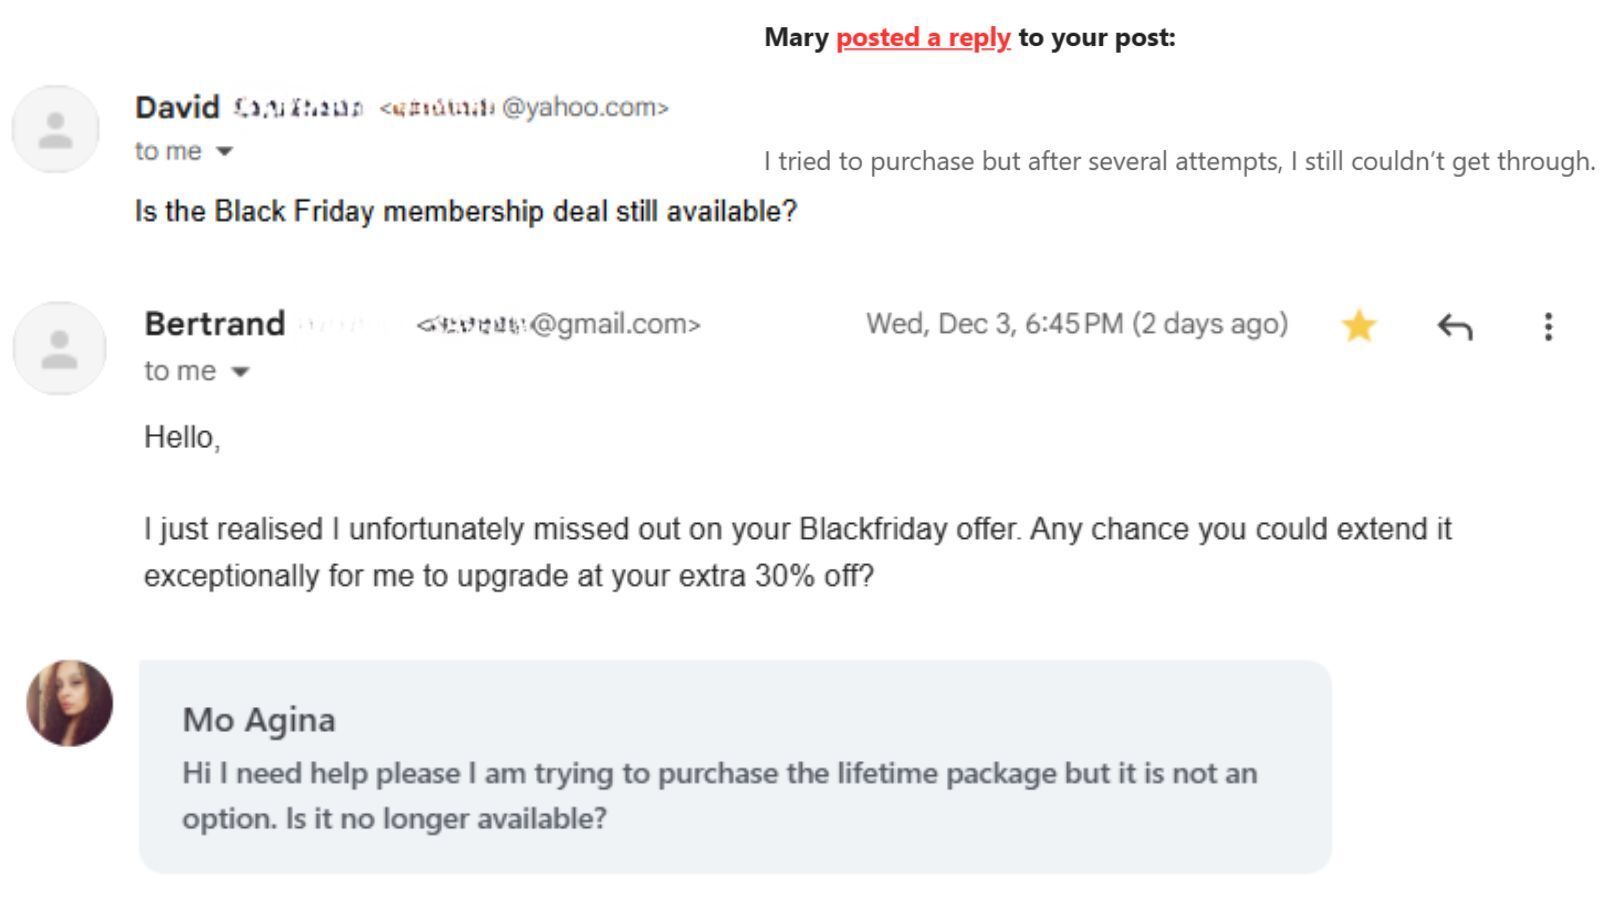1600x900 pixels.
Task: Expand Bertrand's "to me" recipient details arrow
Action: [240, 372]
